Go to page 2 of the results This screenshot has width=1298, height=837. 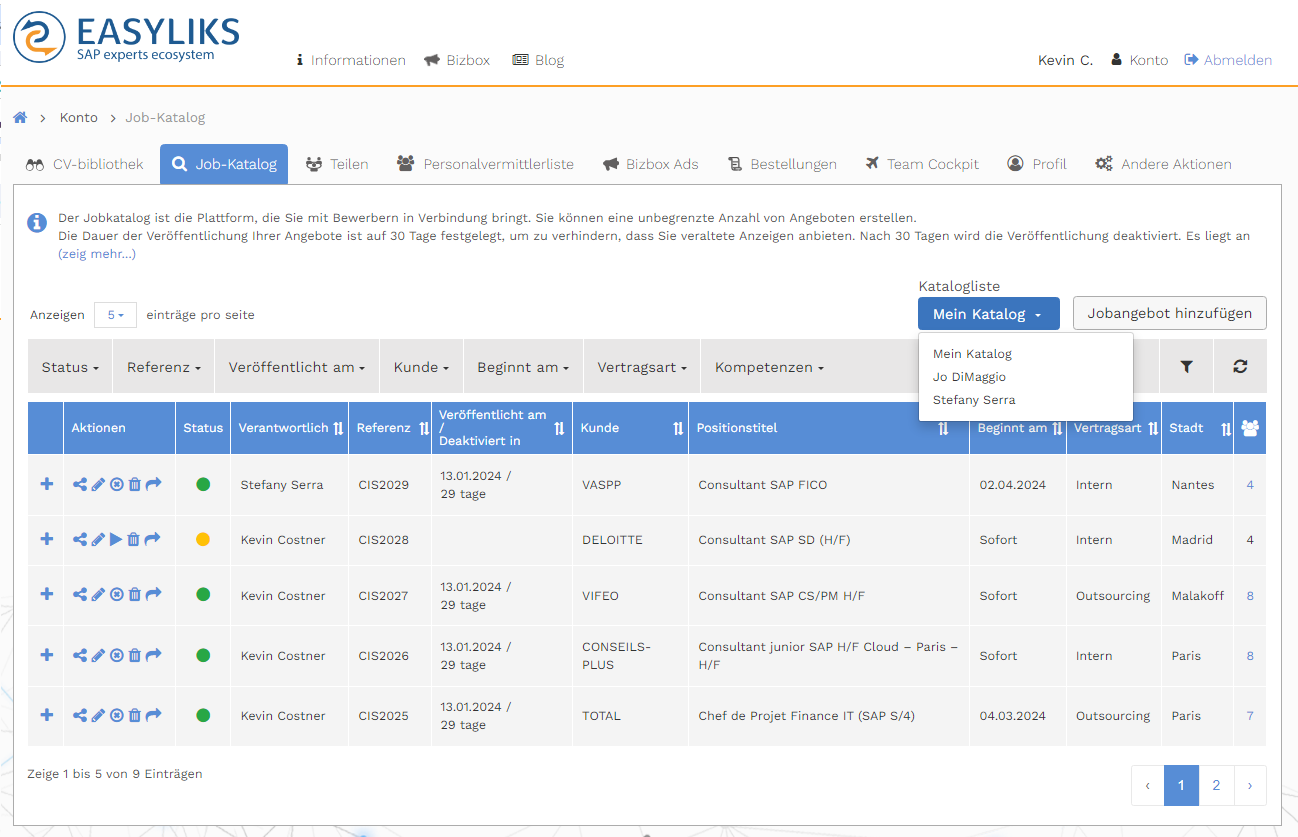pos(1216,786)
